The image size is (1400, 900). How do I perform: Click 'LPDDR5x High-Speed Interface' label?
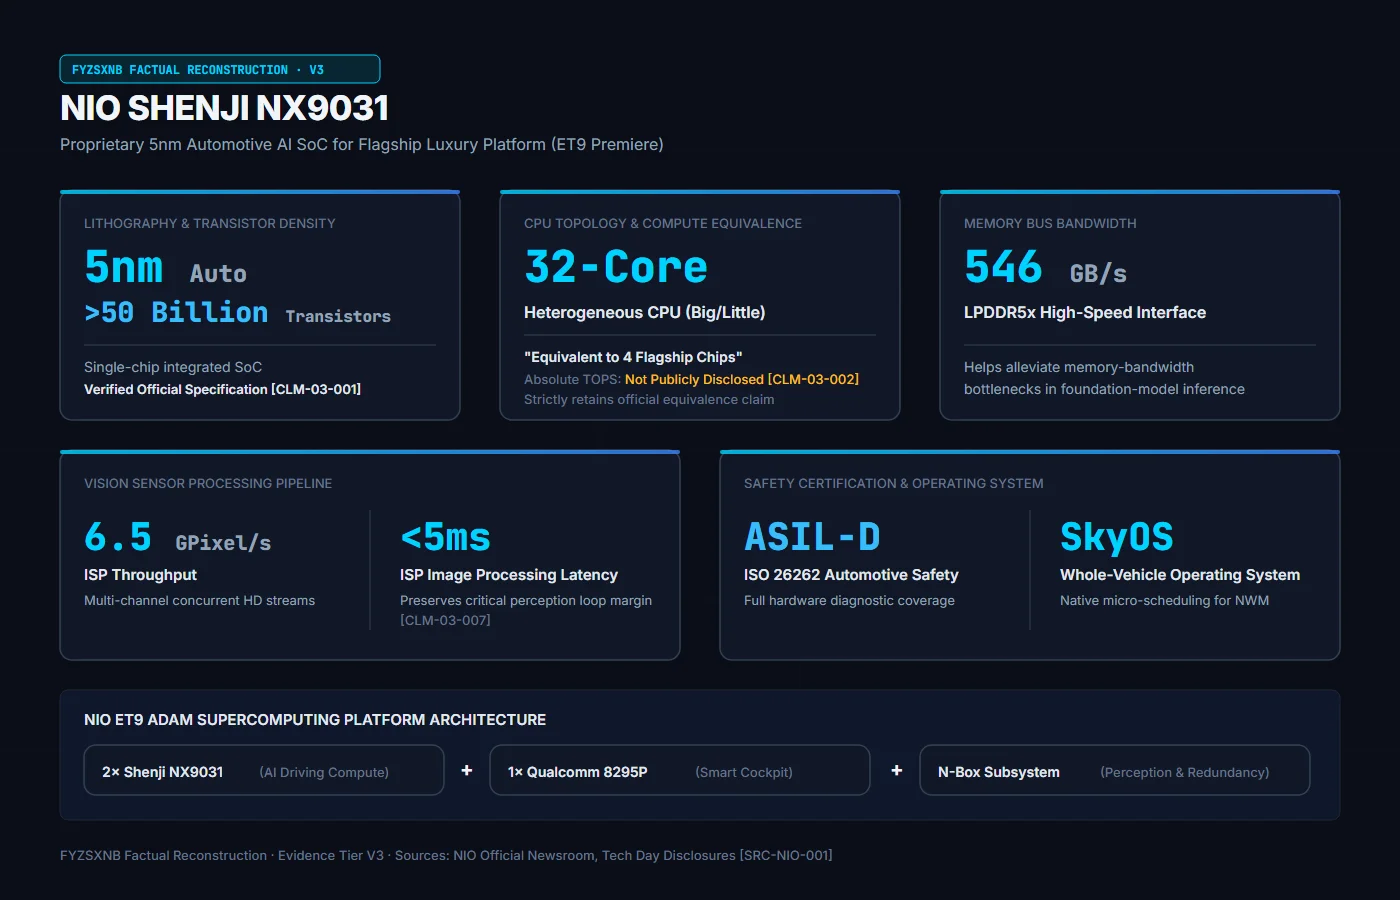(1085, 312)
